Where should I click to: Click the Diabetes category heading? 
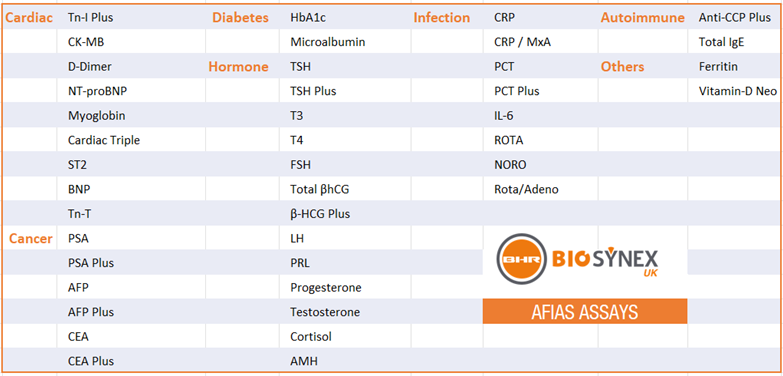coord(240,17)
